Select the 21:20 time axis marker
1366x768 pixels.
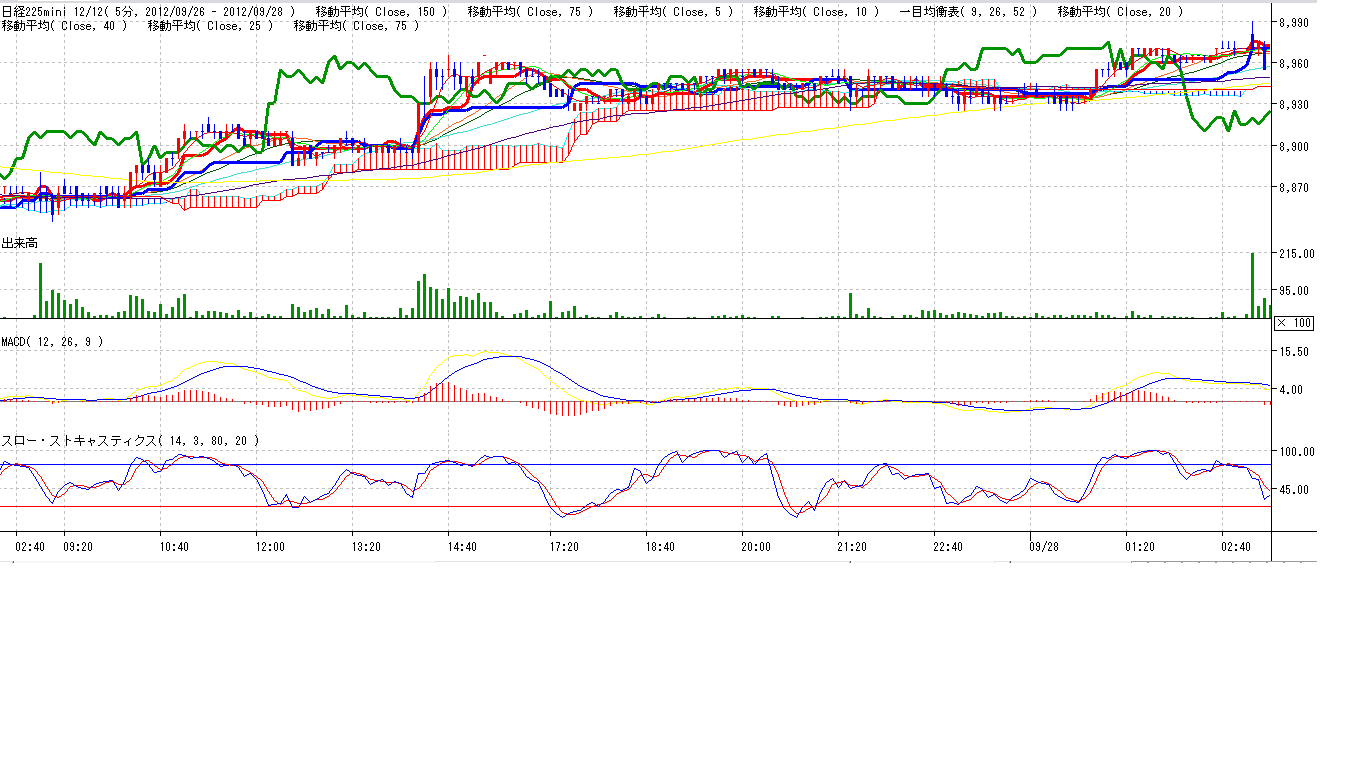pos(851,547)
